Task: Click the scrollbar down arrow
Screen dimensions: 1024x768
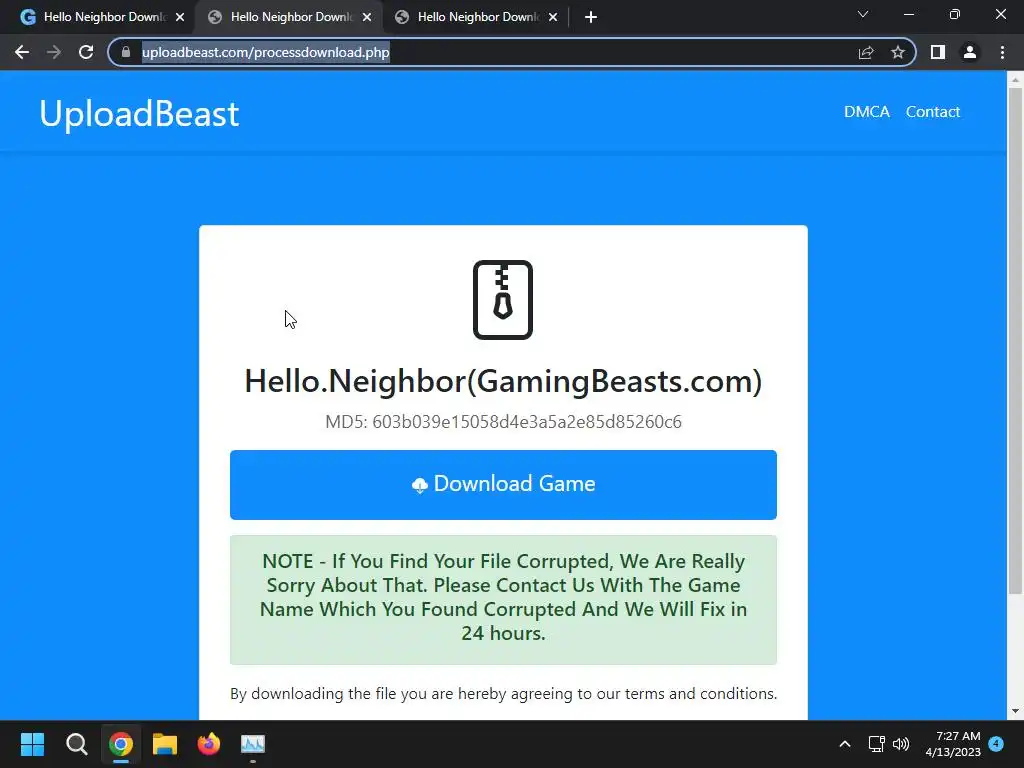Action: [x=1015, y=711]
